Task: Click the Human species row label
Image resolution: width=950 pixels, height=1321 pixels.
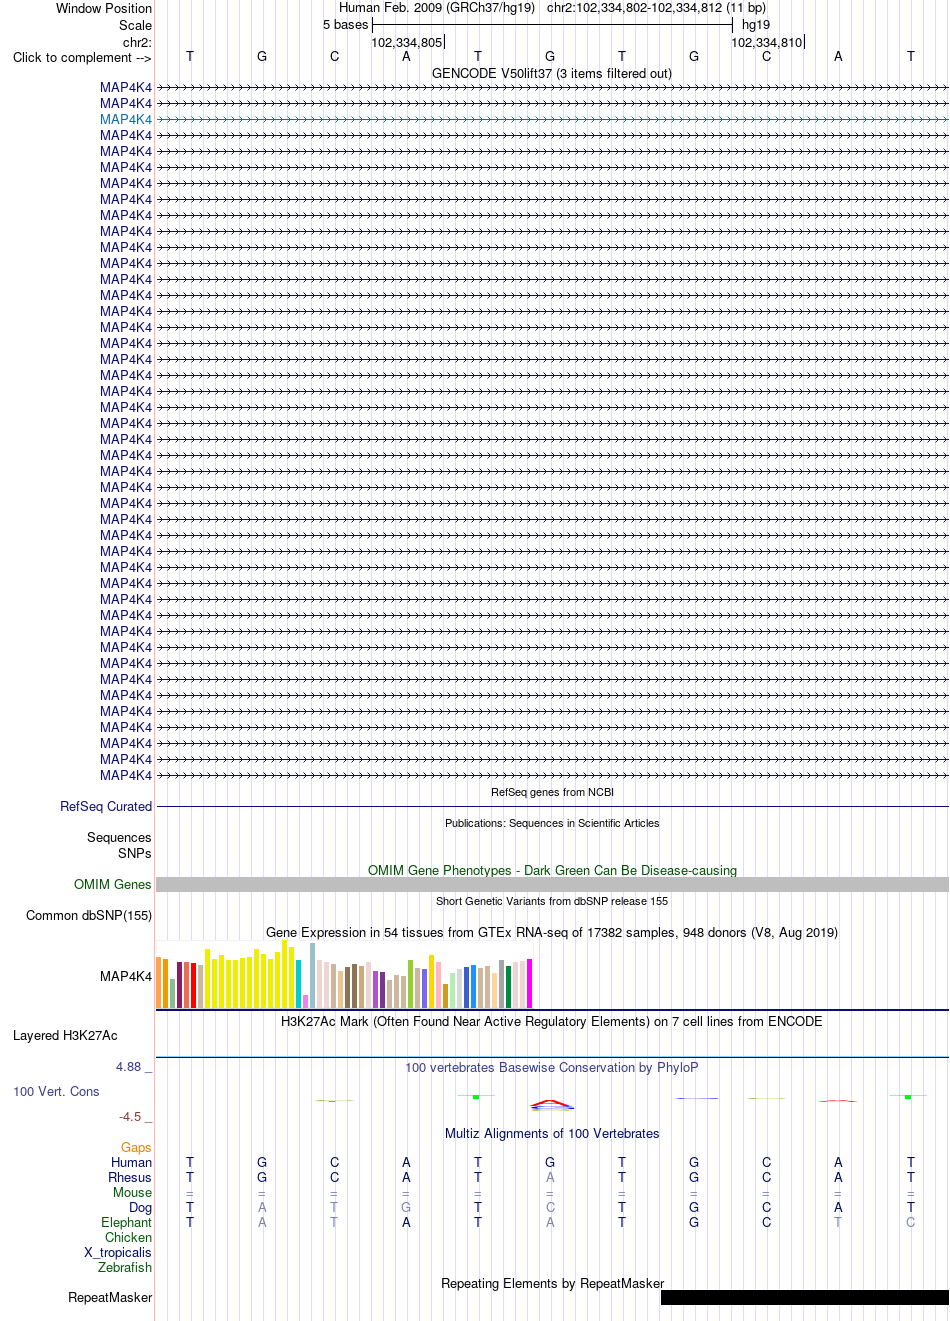Action: tap(131, 1162)
